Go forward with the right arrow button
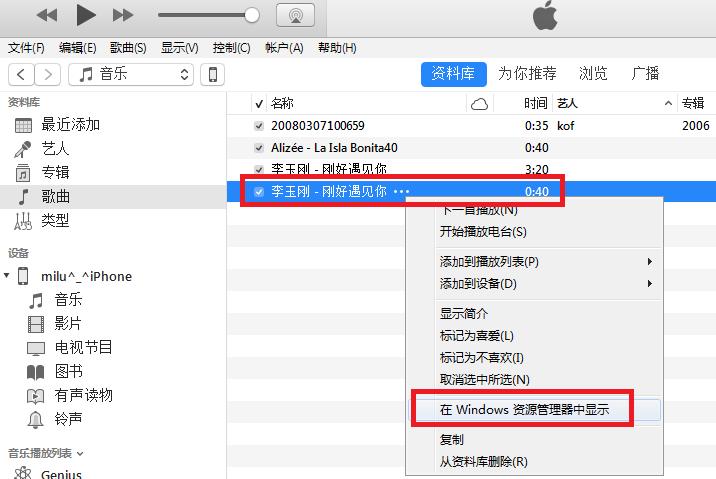Screen dimensions: 716x479 point(47,74)
